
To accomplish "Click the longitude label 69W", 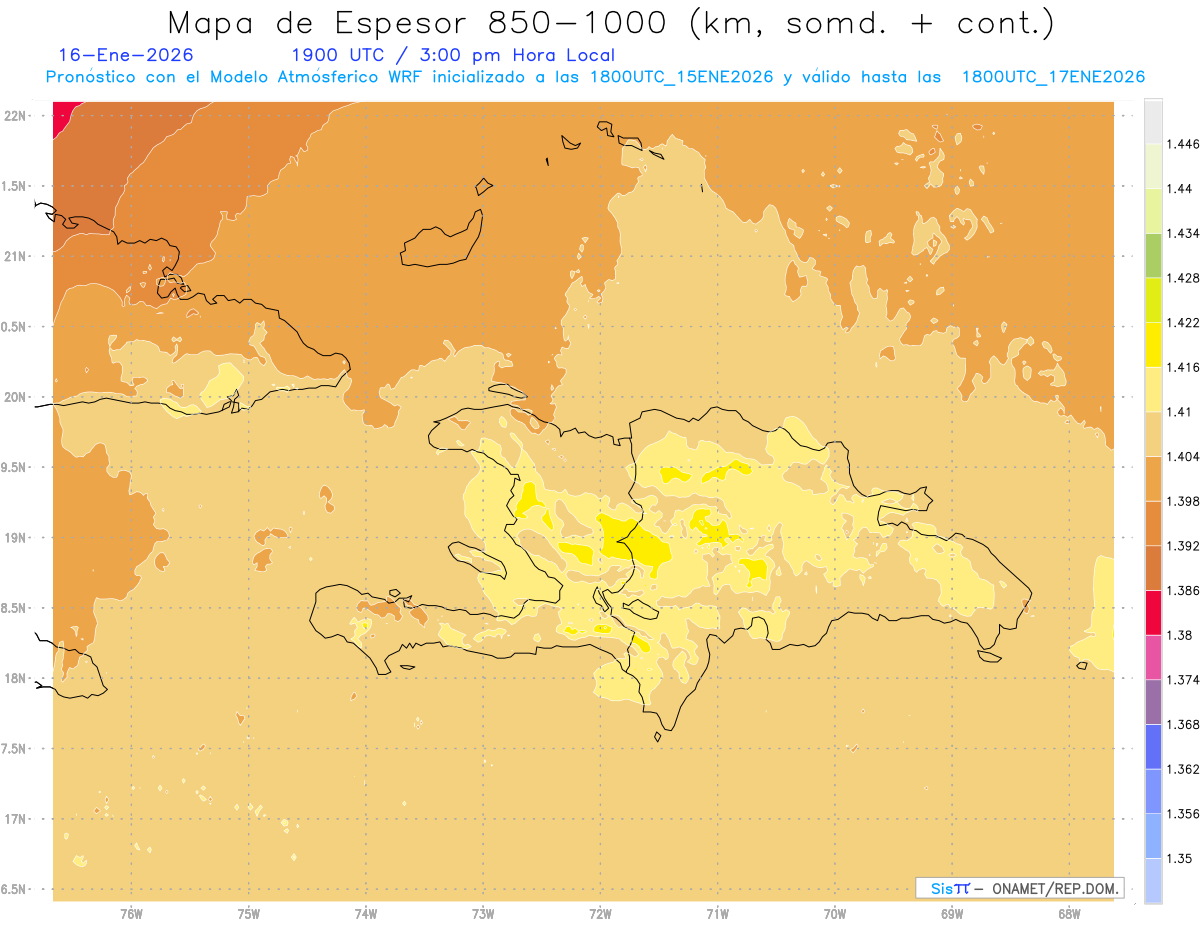I will click(x=952, y=914).
